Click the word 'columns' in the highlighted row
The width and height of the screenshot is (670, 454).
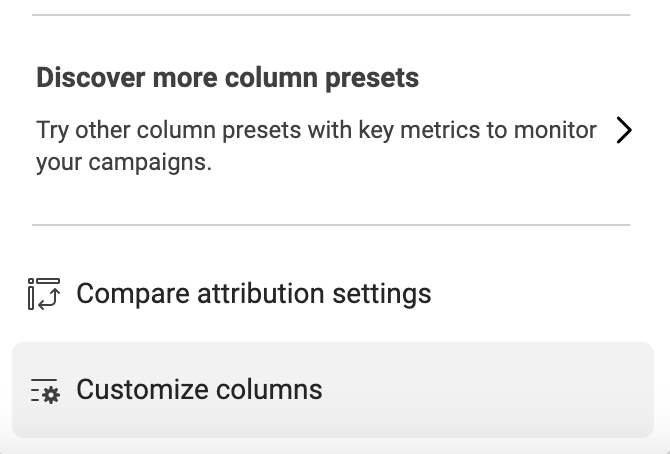coord(269,389)
